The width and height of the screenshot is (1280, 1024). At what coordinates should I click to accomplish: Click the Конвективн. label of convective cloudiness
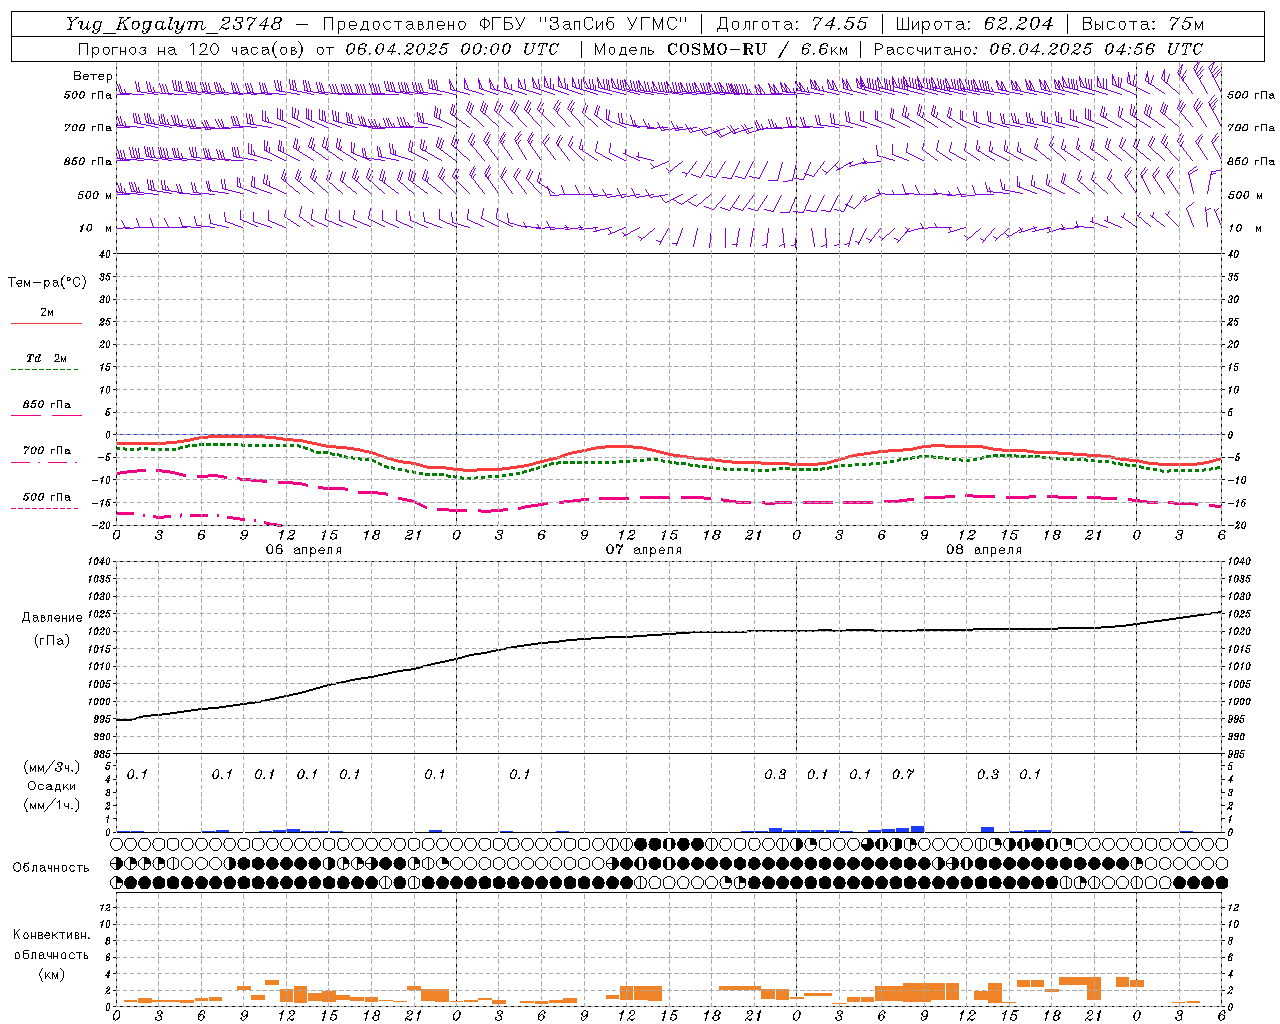(x=51, y=935)
